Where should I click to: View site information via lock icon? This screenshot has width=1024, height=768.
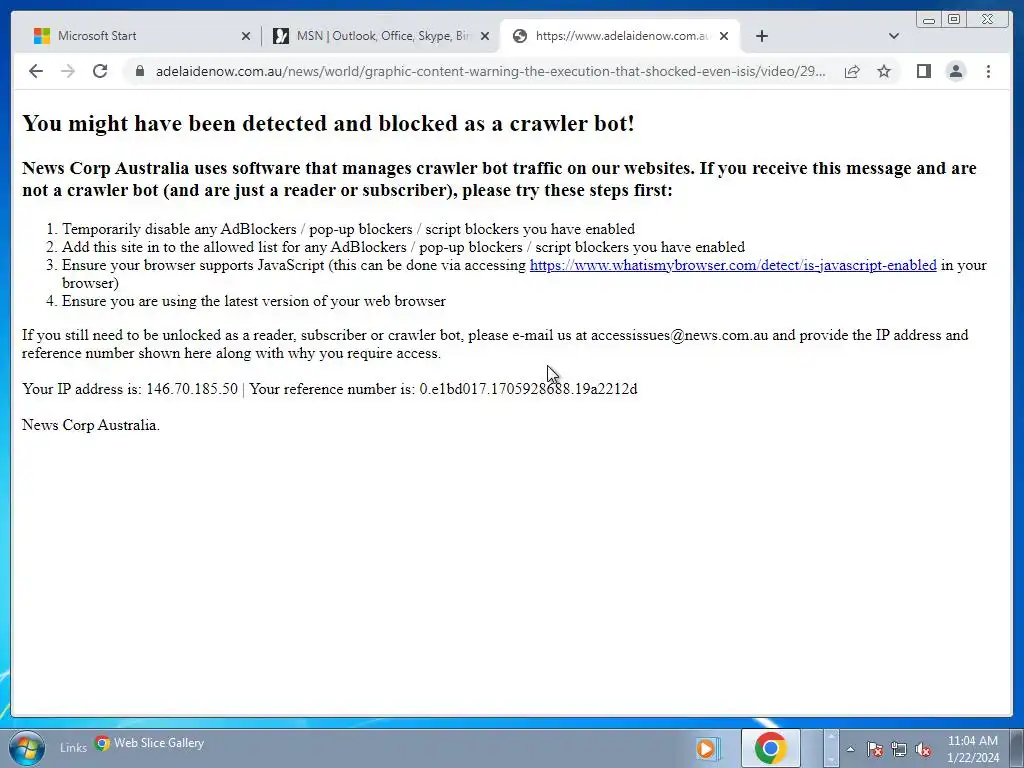click(139, 71)
